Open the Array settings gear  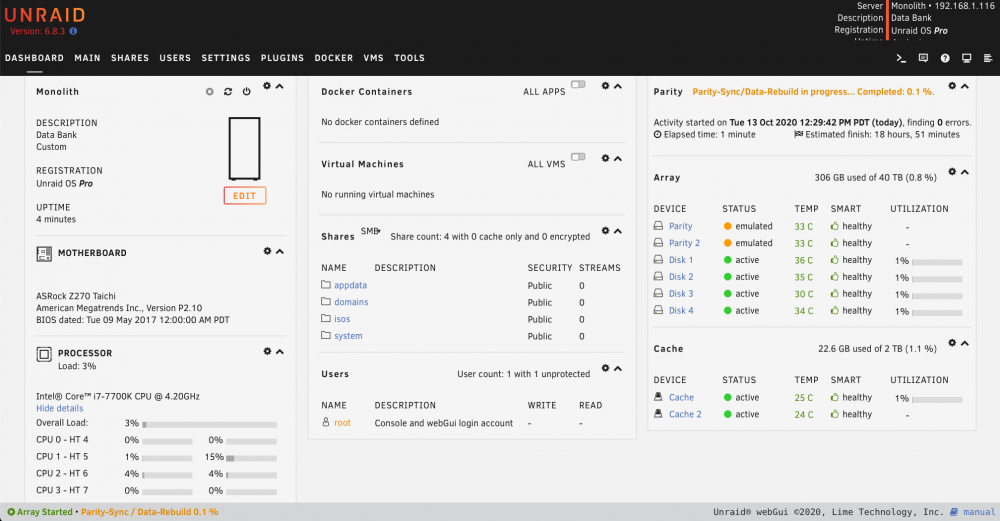[x=952, y=172]
